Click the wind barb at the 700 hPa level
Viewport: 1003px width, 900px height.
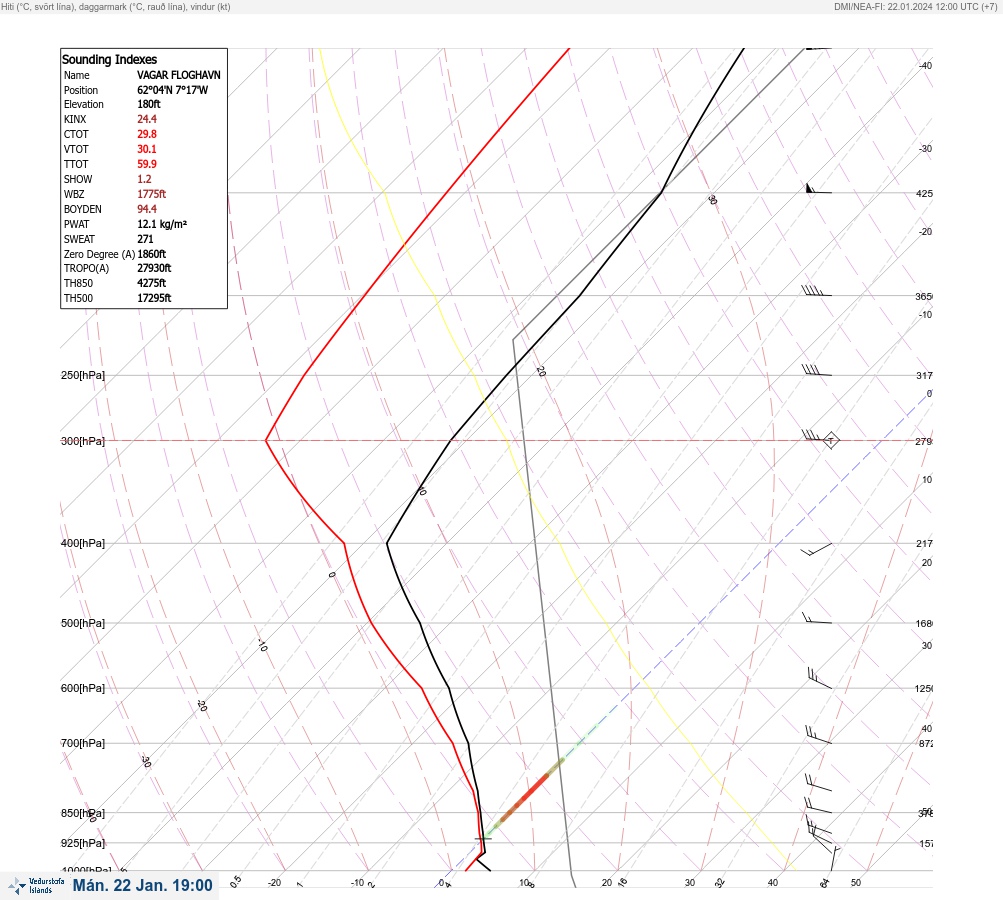point(818,735)
